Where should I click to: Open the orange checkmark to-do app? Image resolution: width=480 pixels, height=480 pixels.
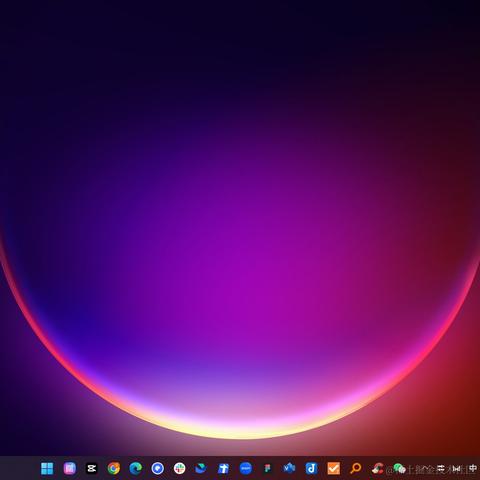pyautogui.click(x=334, y=468)
